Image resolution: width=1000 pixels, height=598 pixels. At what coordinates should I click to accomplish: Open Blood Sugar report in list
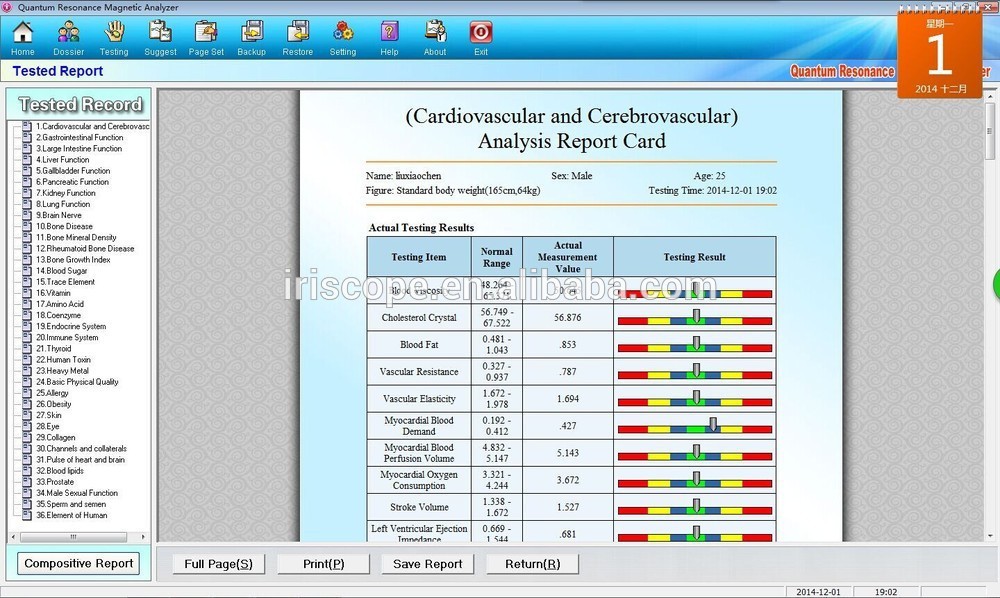(x=61, y=271)
